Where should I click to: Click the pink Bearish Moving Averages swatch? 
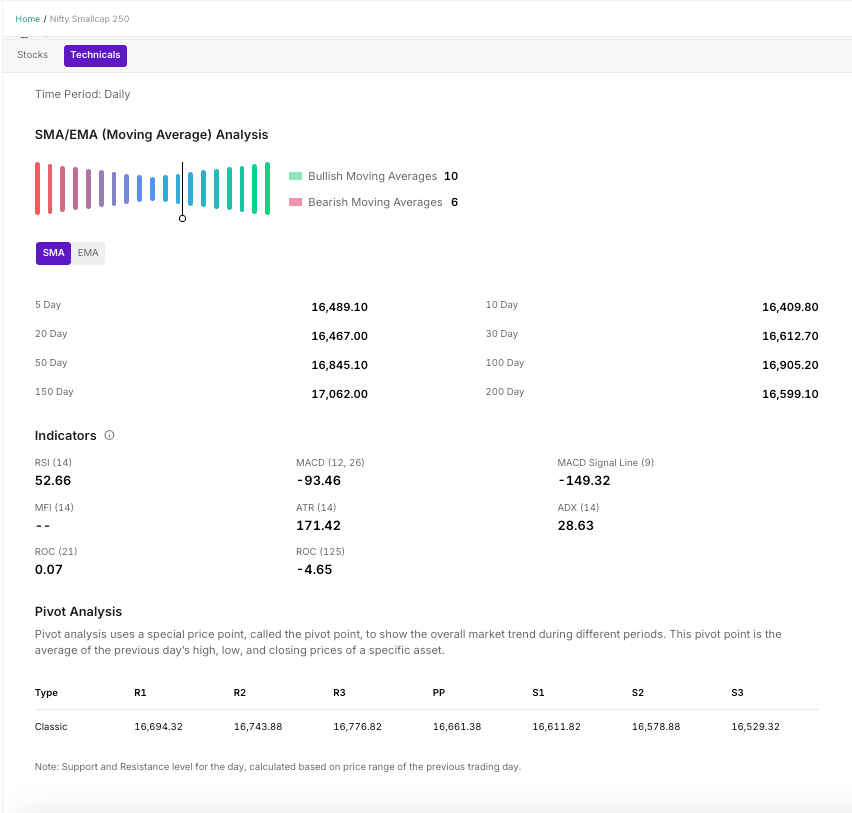pyautogui.click(x=295, y=202)
